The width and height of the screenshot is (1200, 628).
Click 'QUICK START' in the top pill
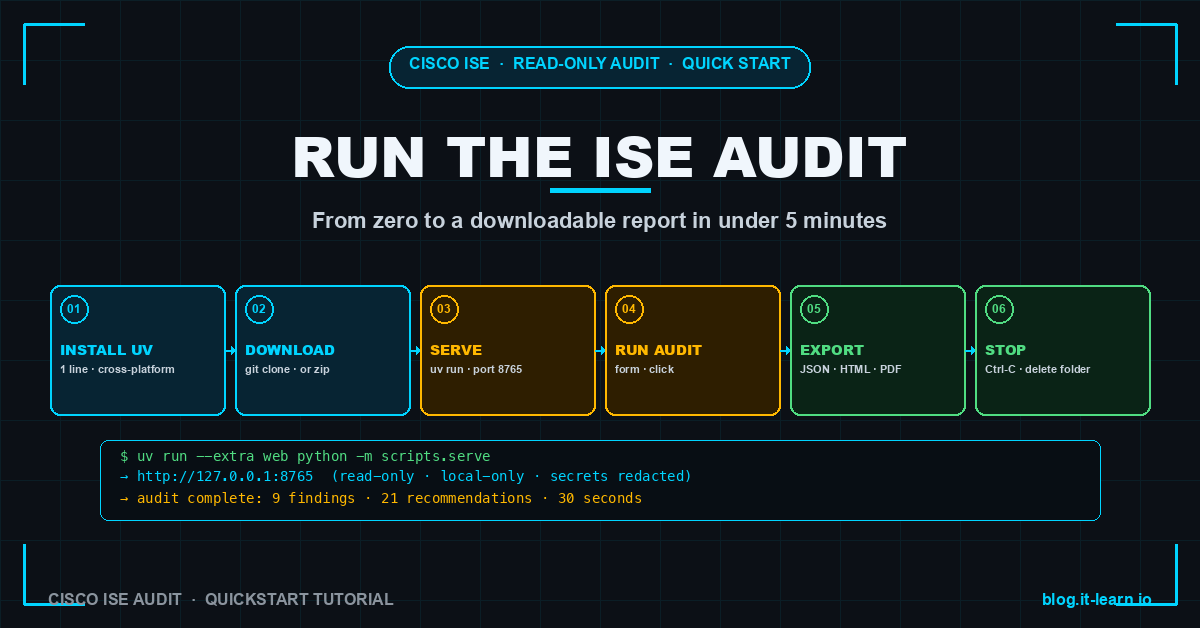(x=736, y=64)
